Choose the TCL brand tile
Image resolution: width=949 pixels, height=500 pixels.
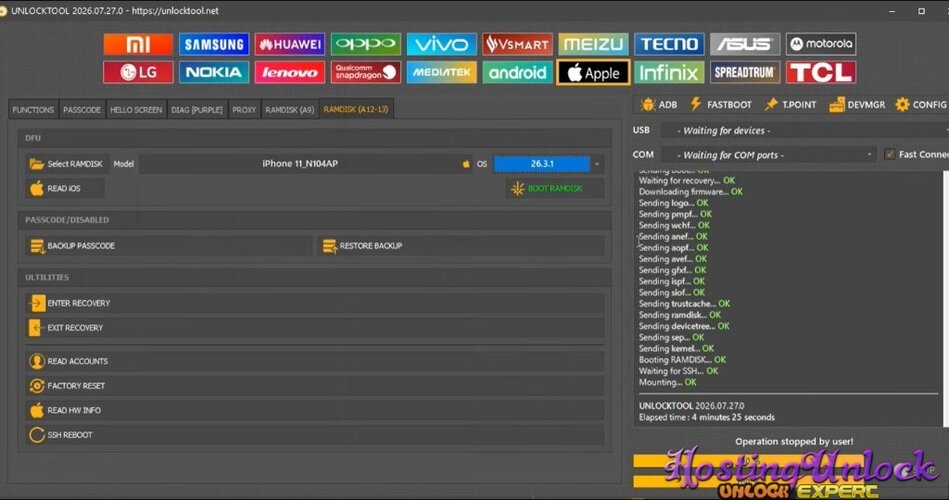[x=821, y=73]
